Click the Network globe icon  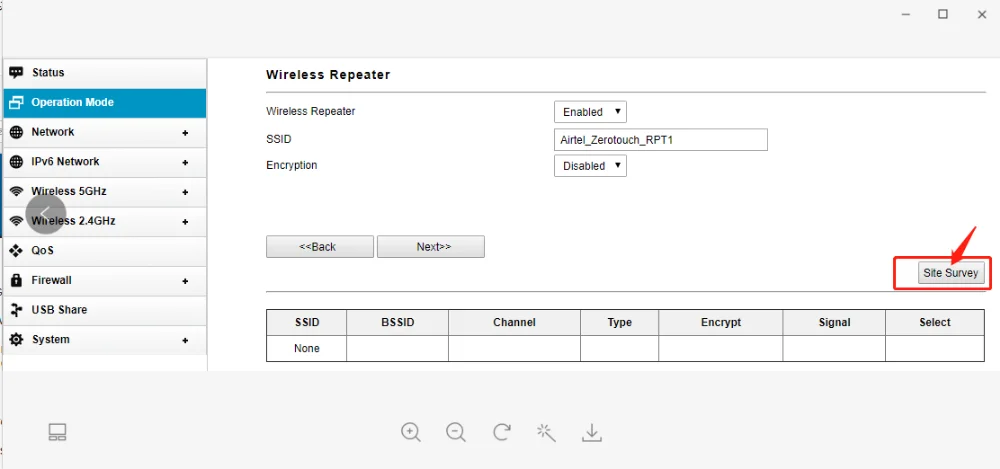(x=17, y=132)
